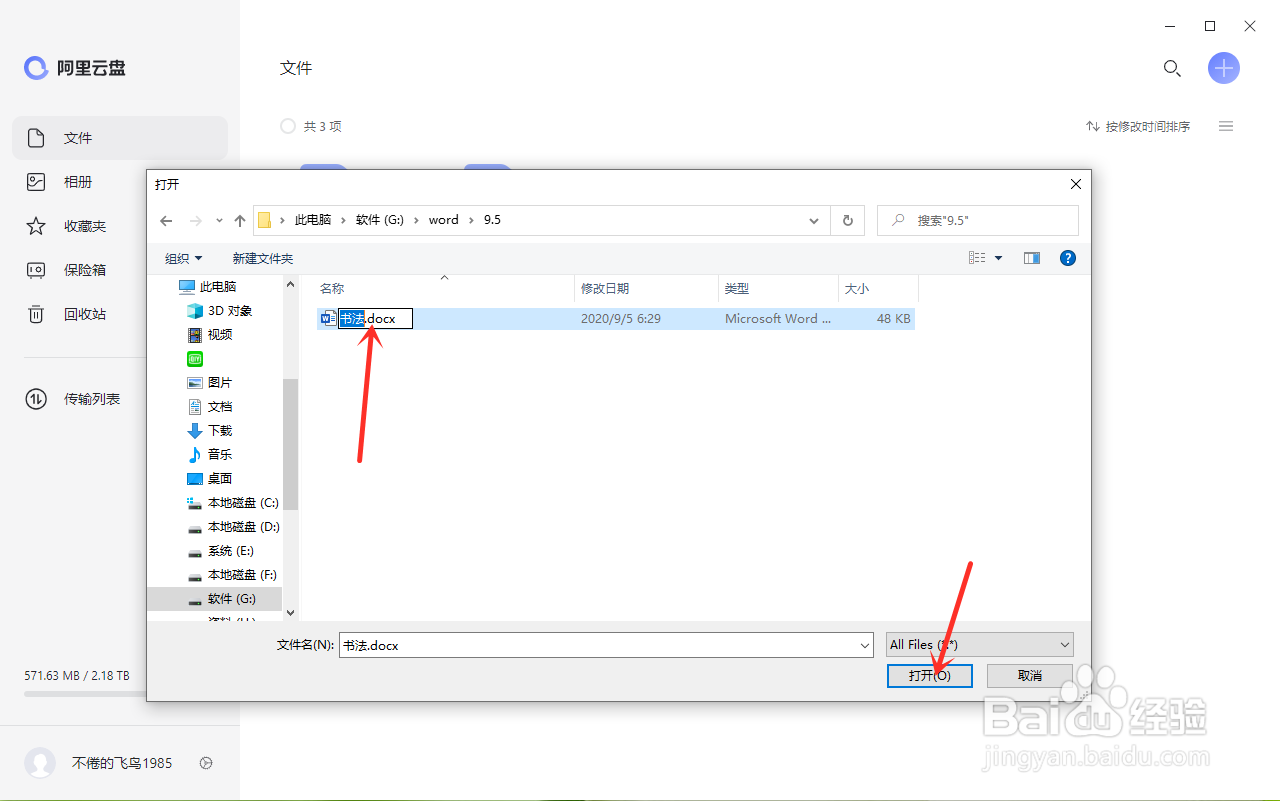Click the user avatar 不倦的飞鸟1985
Screen dimensions: 1280x801
40,763
